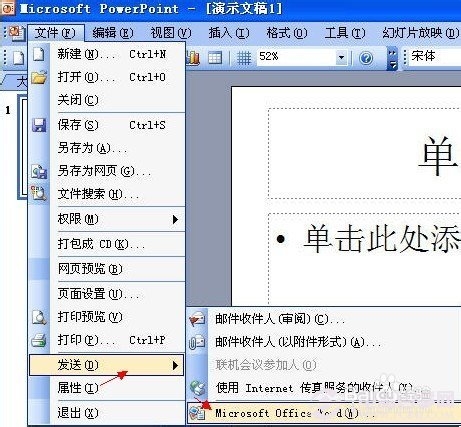Image resolution: width=461 pixels, height=427 pixels.
Task: Expand the toolbar options chevron
Action: coord(393,58)
